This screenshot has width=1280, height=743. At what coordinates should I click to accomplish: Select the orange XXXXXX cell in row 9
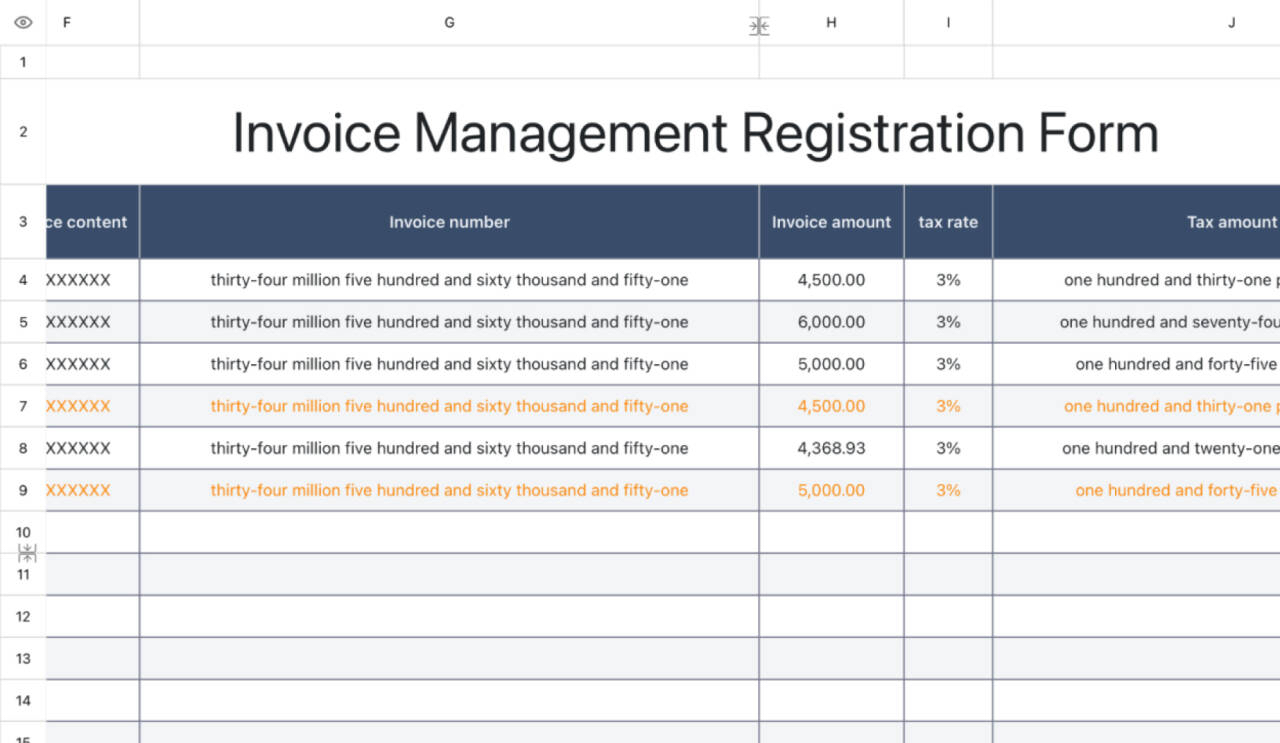93,490
